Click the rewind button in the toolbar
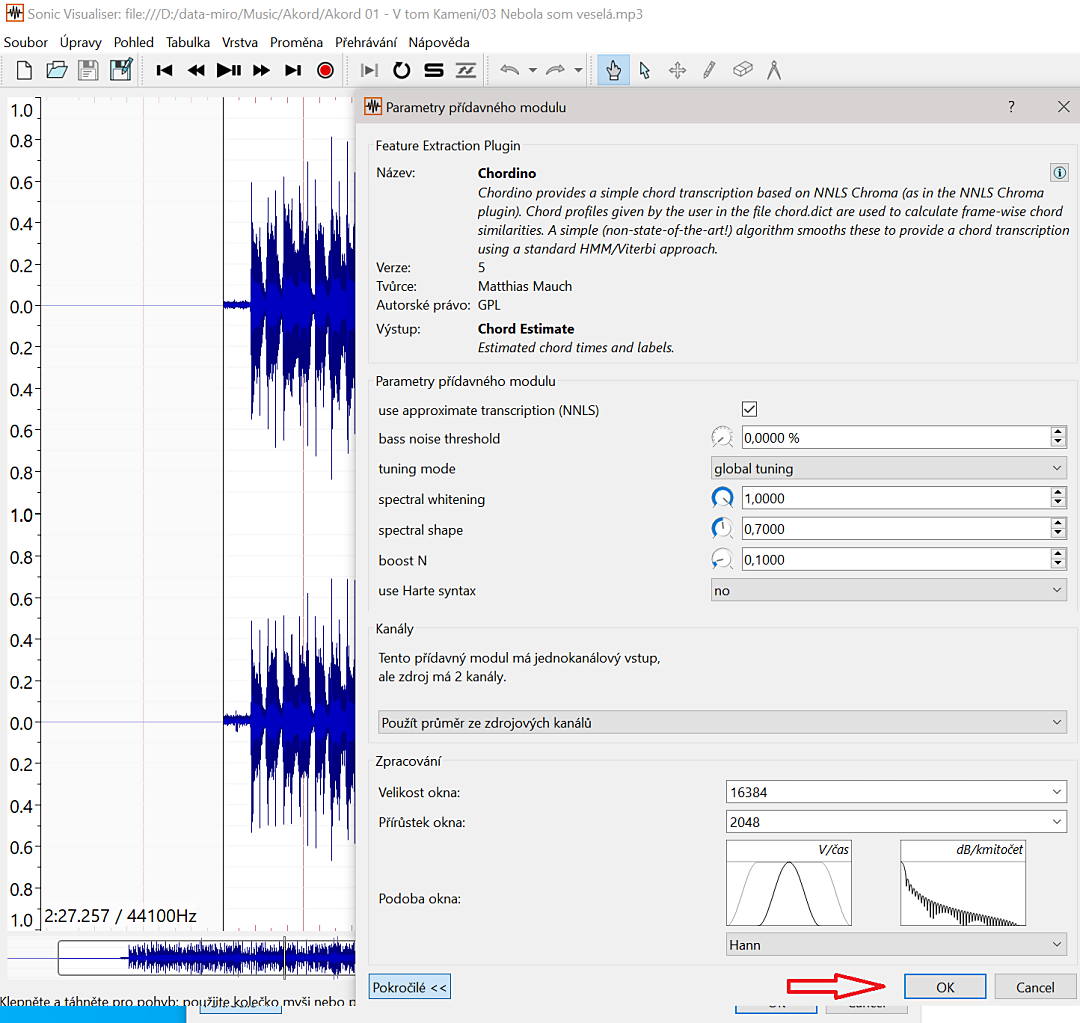The width and height of the screenshot is (1080, 1023). tap(196, 70)
